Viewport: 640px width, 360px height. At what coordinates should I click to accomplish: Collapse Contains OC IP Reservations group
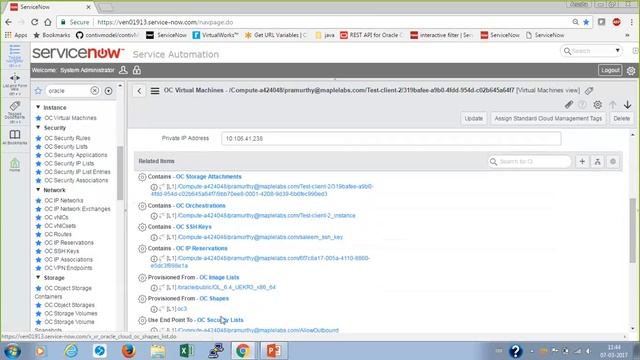pyautogui.click(x=142, y=249)
